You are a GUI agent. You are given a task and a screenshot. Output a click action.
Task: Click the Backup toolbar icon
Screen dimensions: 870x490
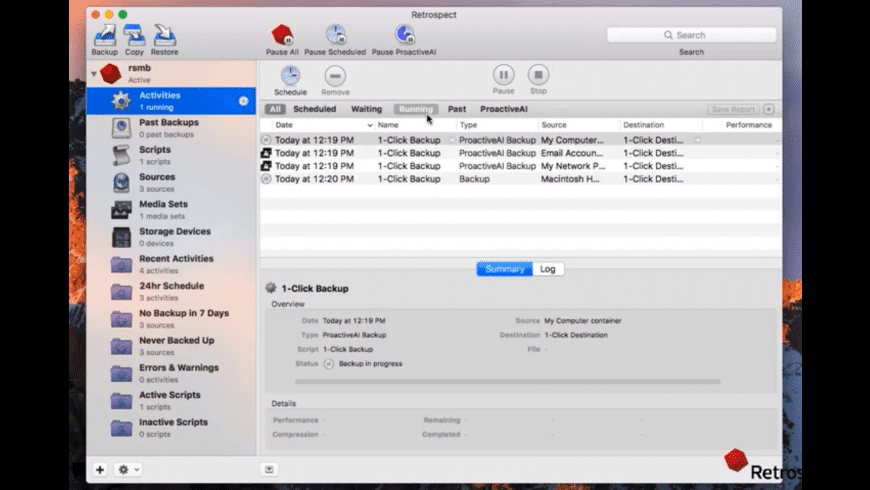105,36
